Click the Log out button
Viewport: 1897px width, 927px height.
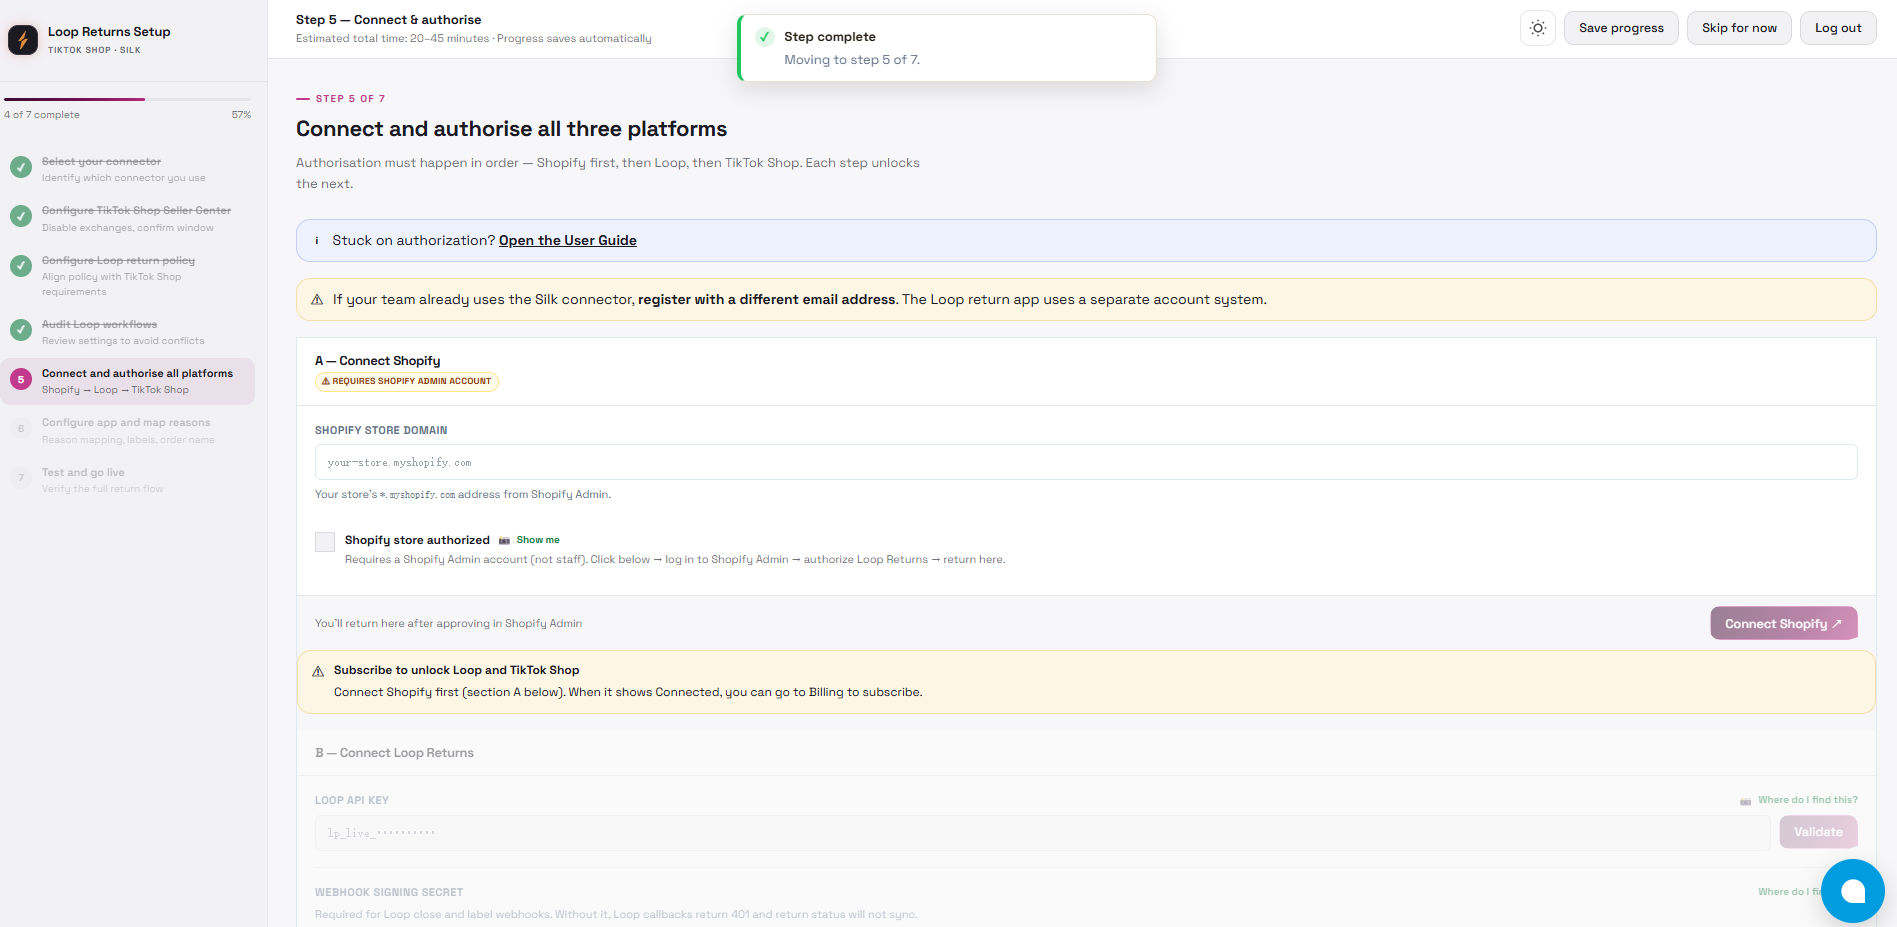pyautogui.click(x=1838, y=28)
